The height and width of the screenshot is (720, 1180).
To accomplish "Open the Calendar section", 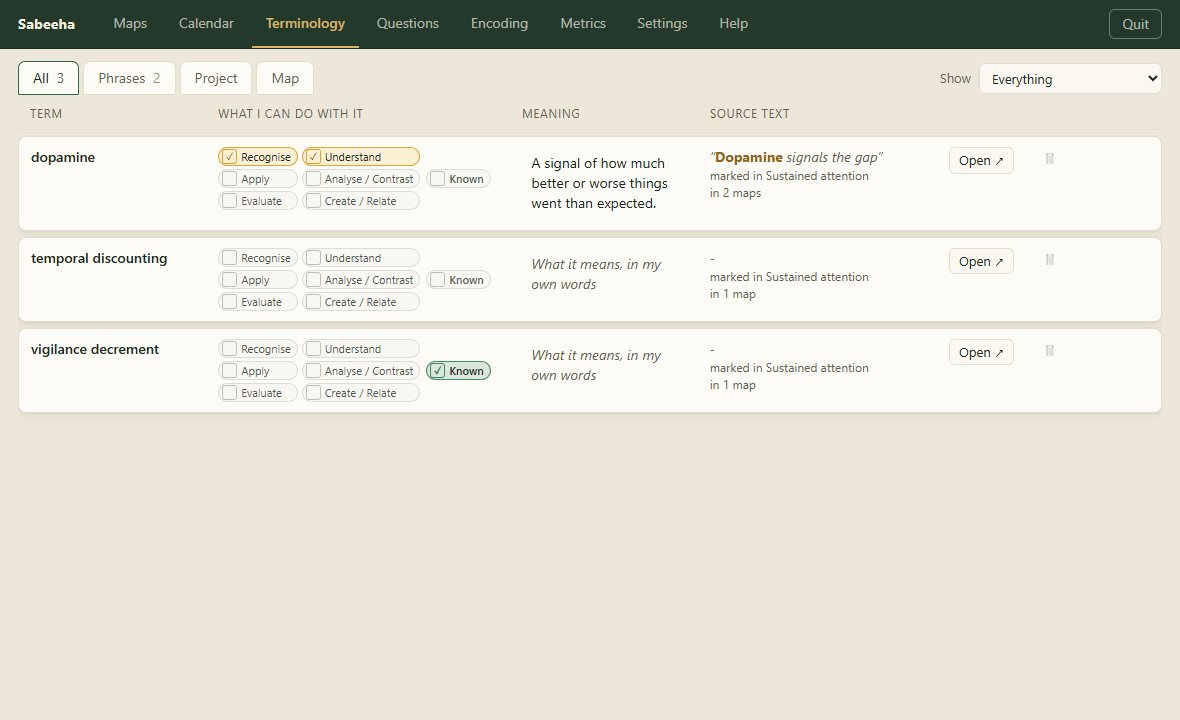I will click(x=206, y=23).
